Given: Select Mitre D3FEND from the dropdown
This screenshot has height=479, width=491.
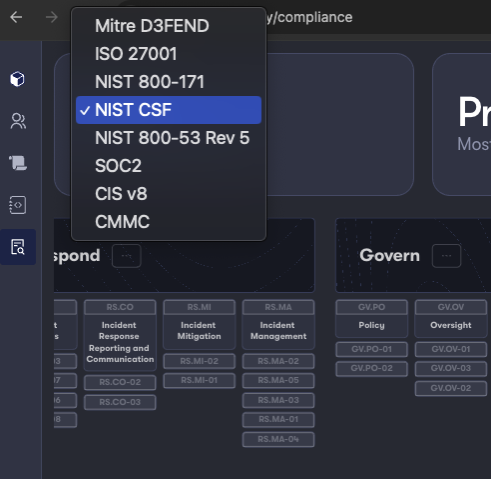Looking at the screenshot, I should click(169, 26).
